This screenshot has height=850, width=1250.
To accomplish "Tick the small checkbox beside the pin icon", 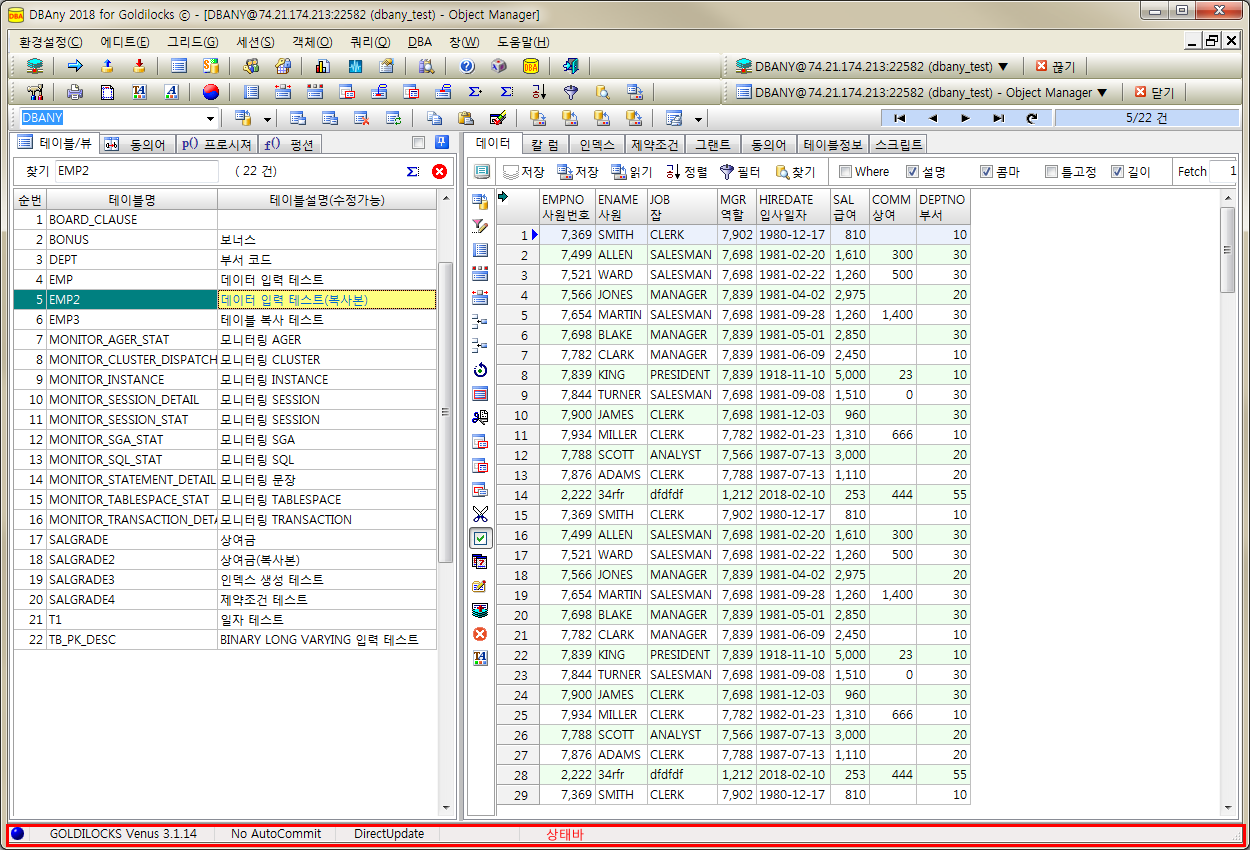I will click(418, 142).
